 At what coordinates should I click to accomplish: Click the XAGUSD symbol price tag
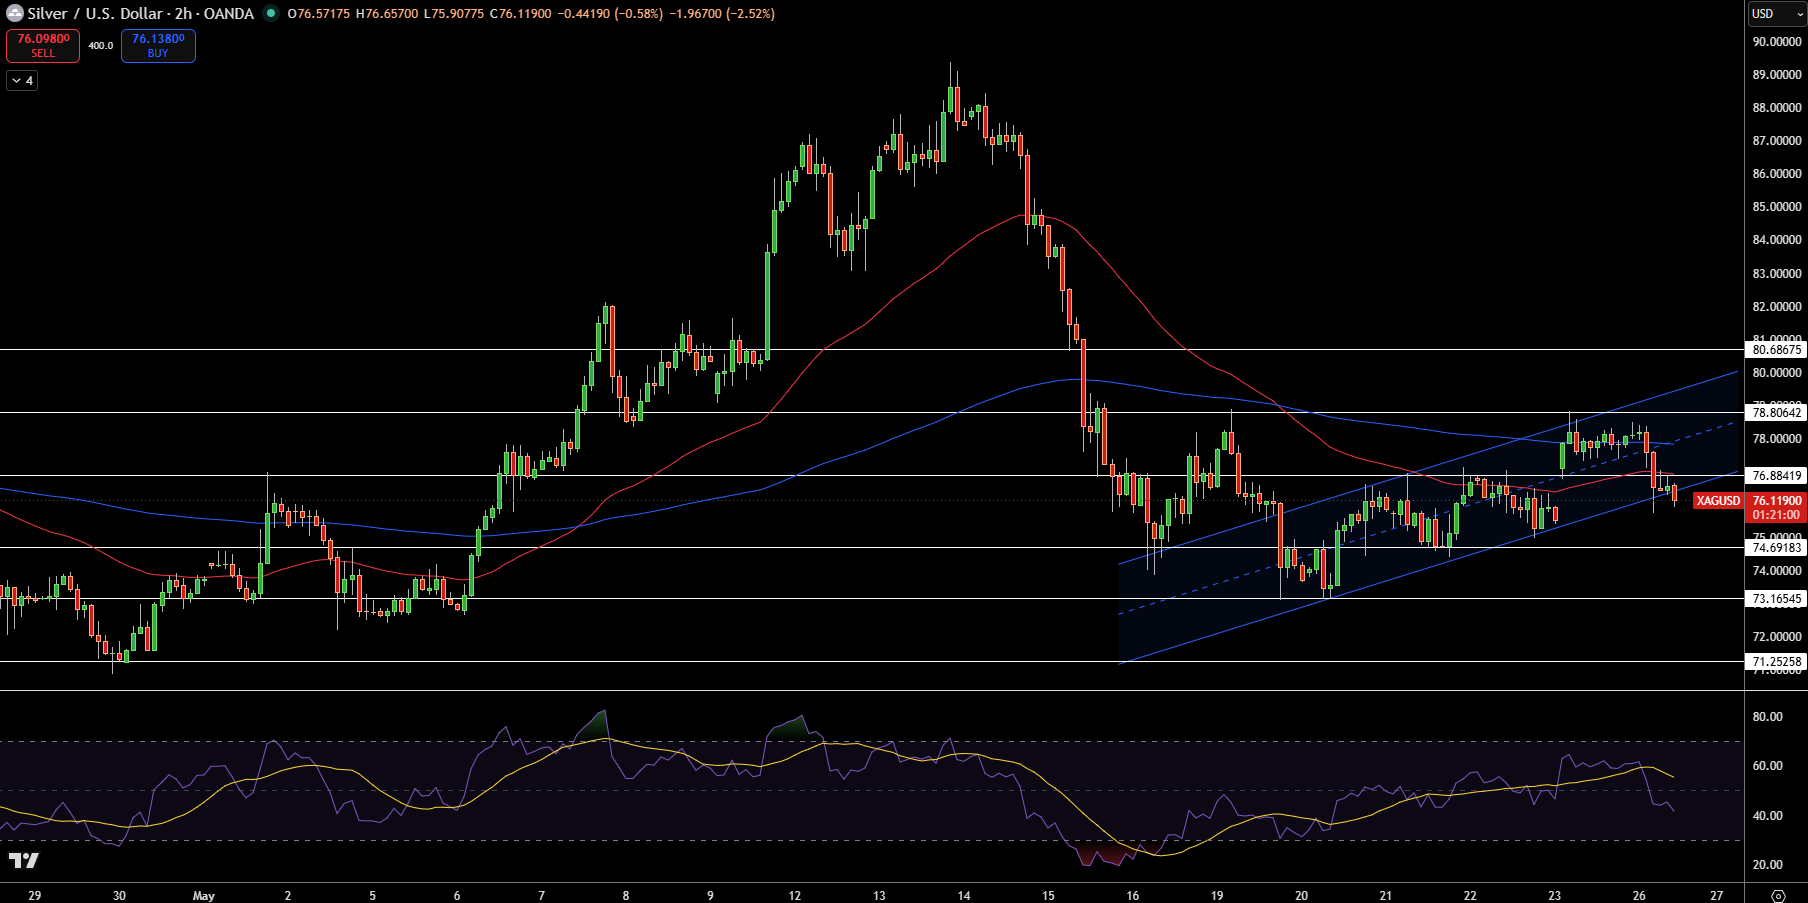point(1718,501)
